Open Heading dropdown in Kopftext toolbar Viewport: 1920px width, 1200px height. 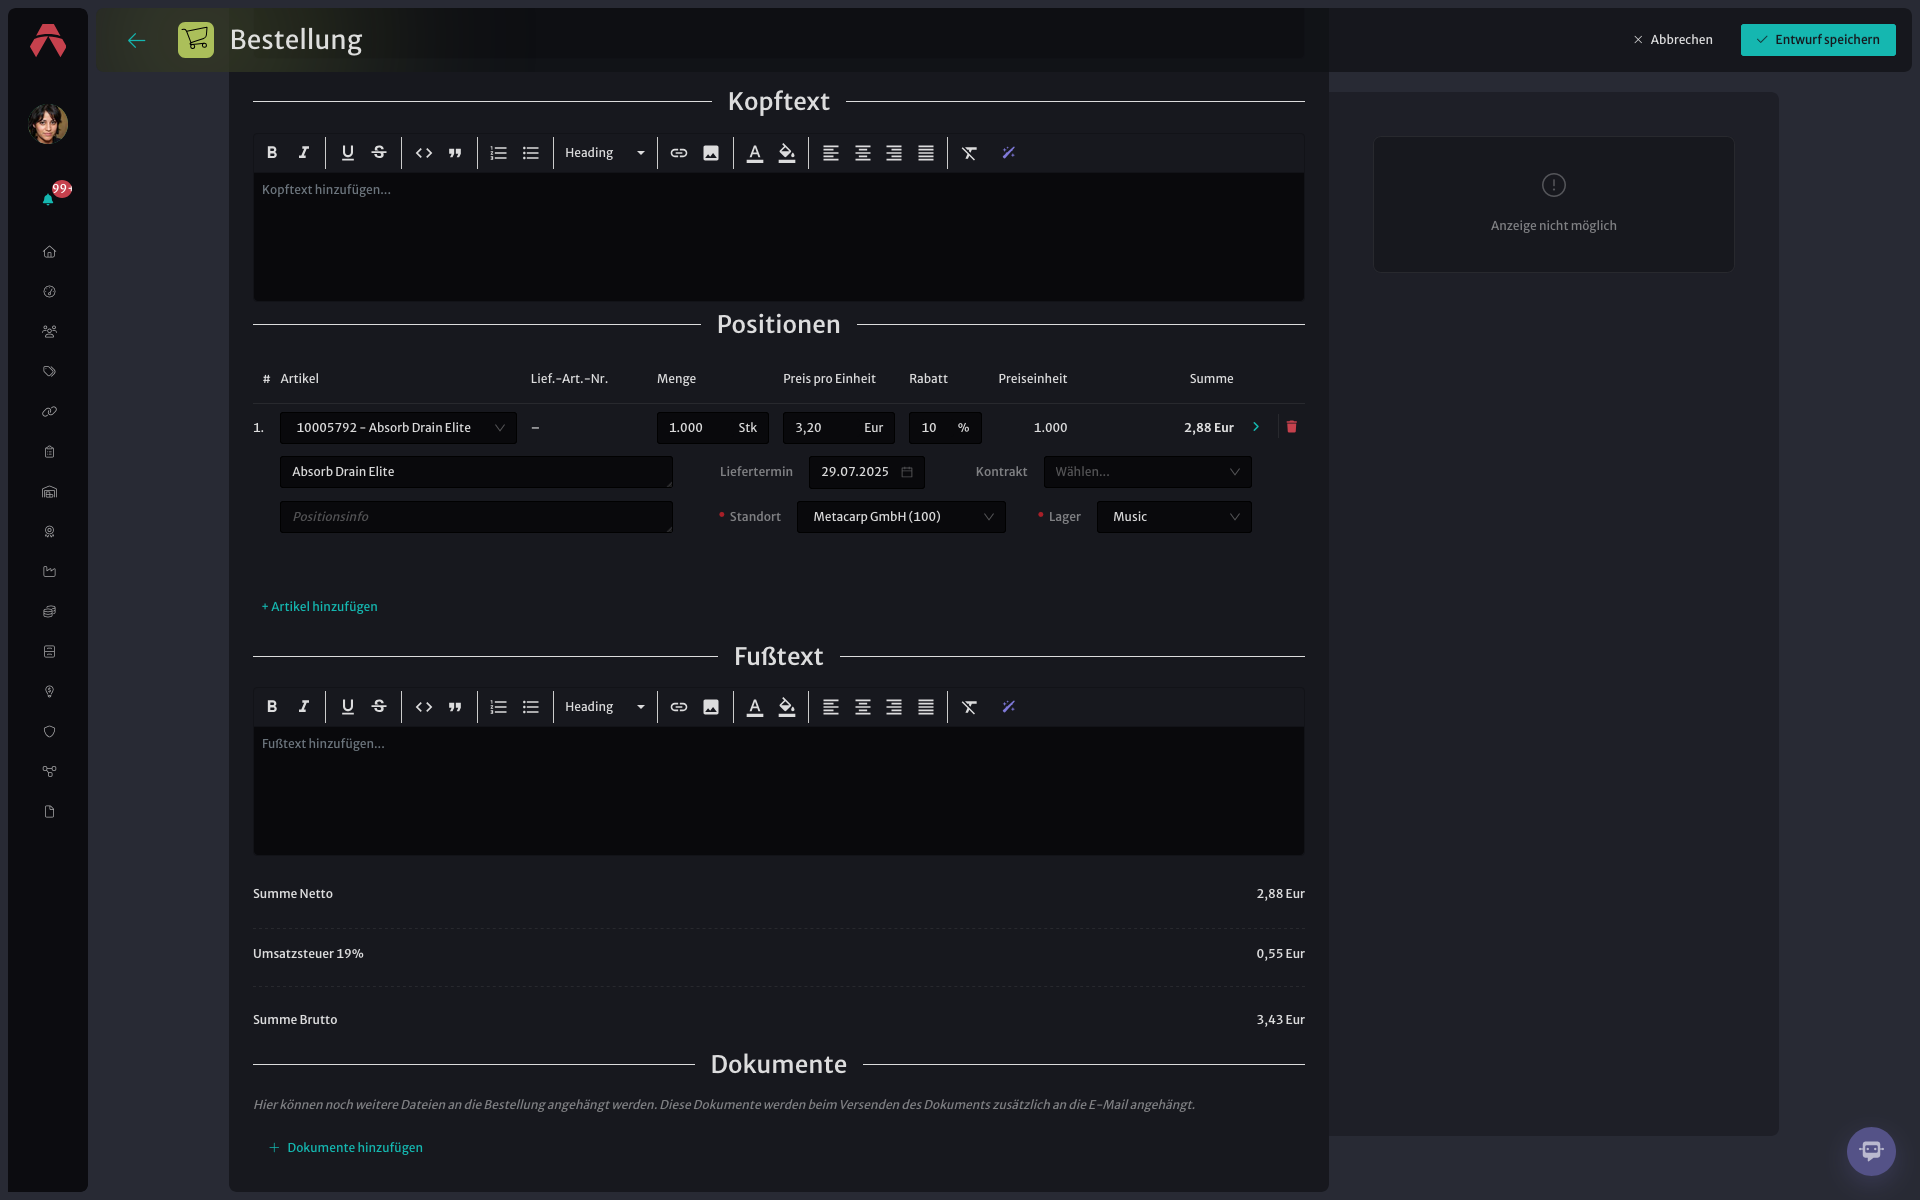coord(605,153)
